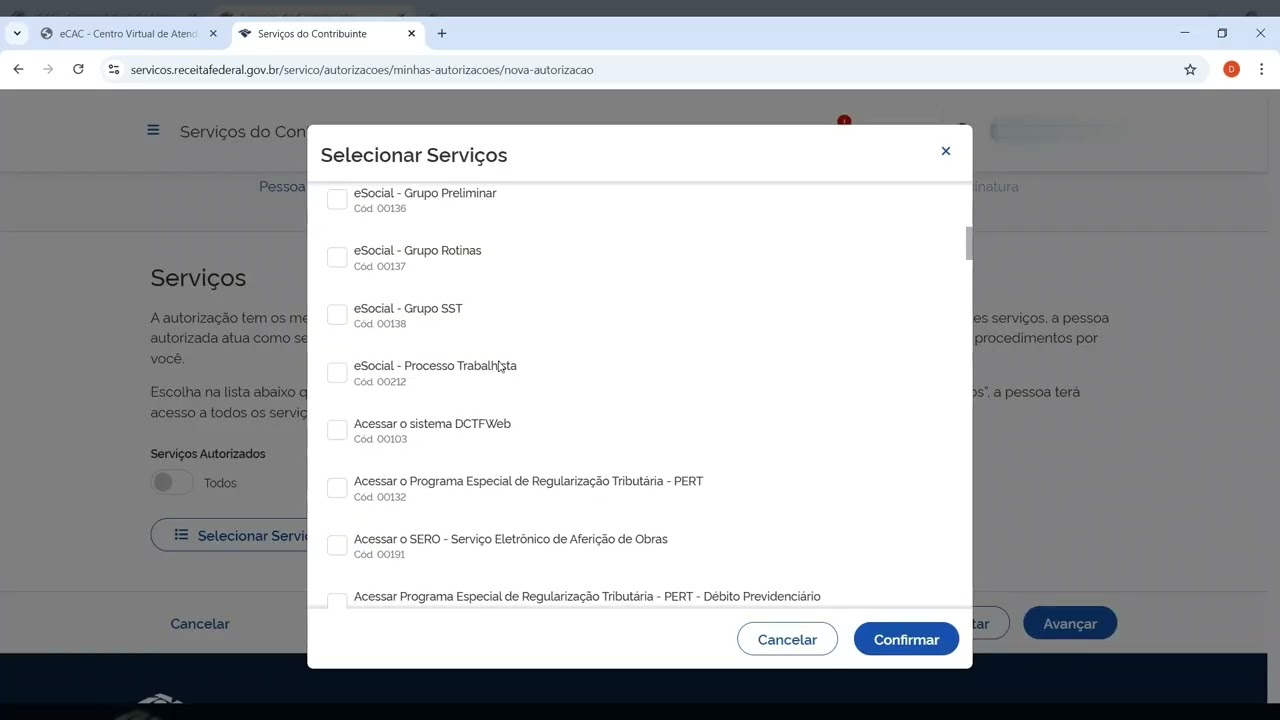This screenshot has width=1280, height=720.
Task: Click the page-level Cancelar link
Action: pyautogui.click(x=200, y=623)
